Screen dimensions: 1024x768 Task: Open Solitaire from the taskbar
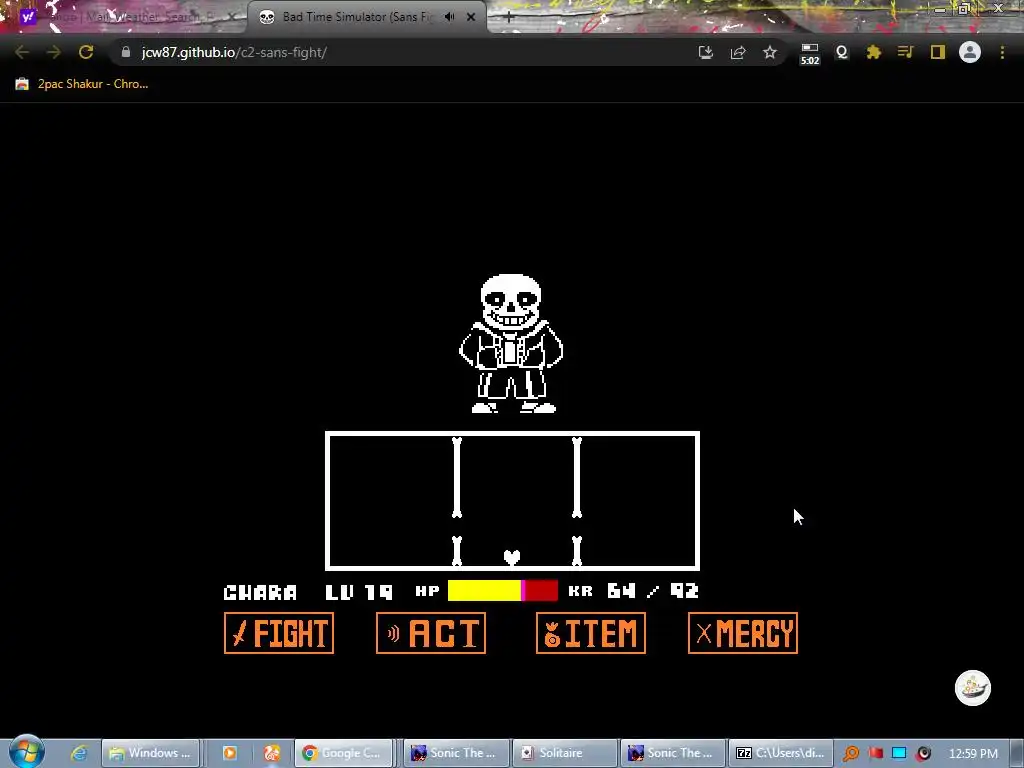(x=565, y=753)
